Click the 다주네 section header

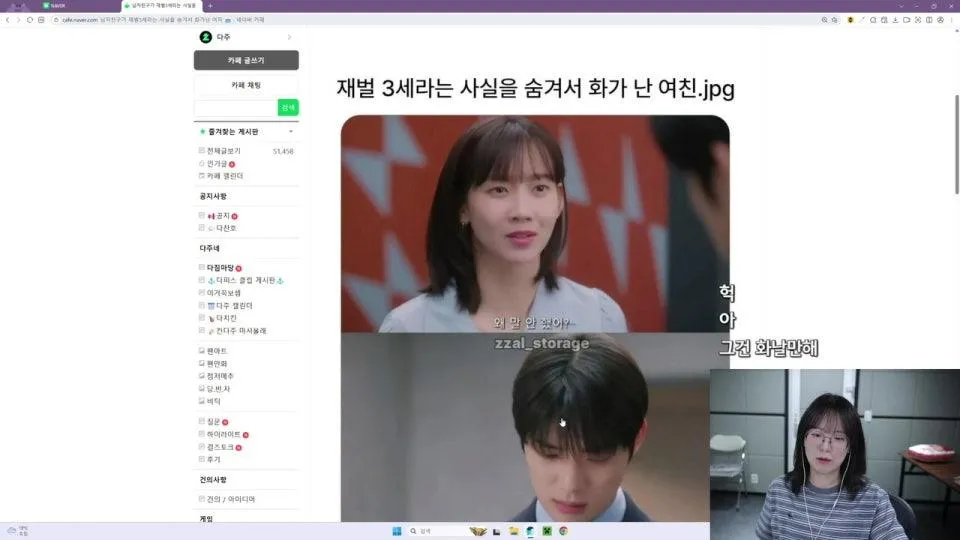point(209,248)
